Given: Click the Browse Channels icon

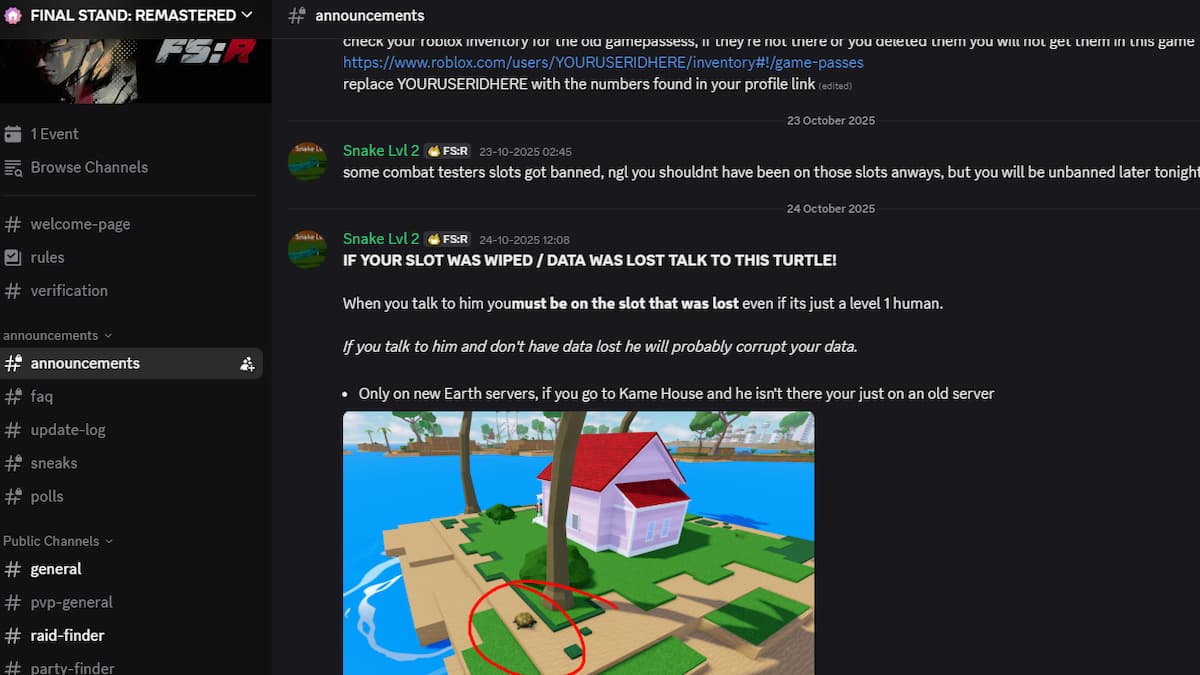Looking at the screenshot, I should (x=13, y=167).
